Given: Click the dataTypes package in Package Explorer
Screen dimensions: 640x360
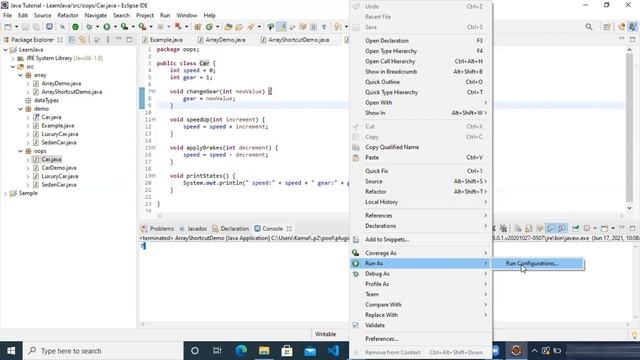Looking at the screenshot, I should tap(46, 100).
